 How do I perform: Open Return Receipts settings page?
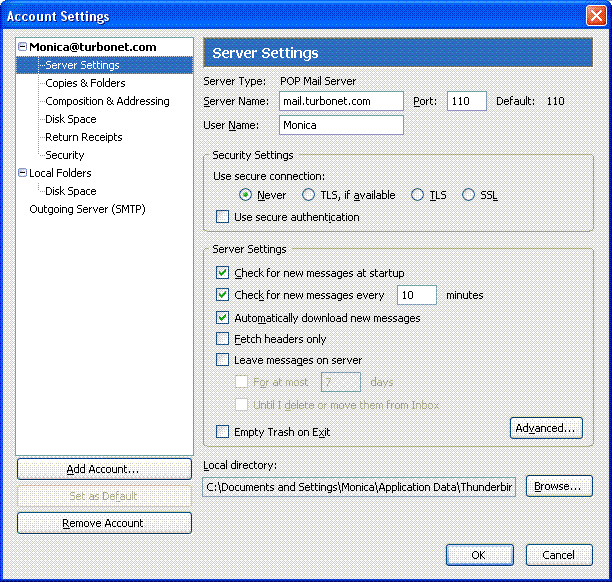pos(83,137)
